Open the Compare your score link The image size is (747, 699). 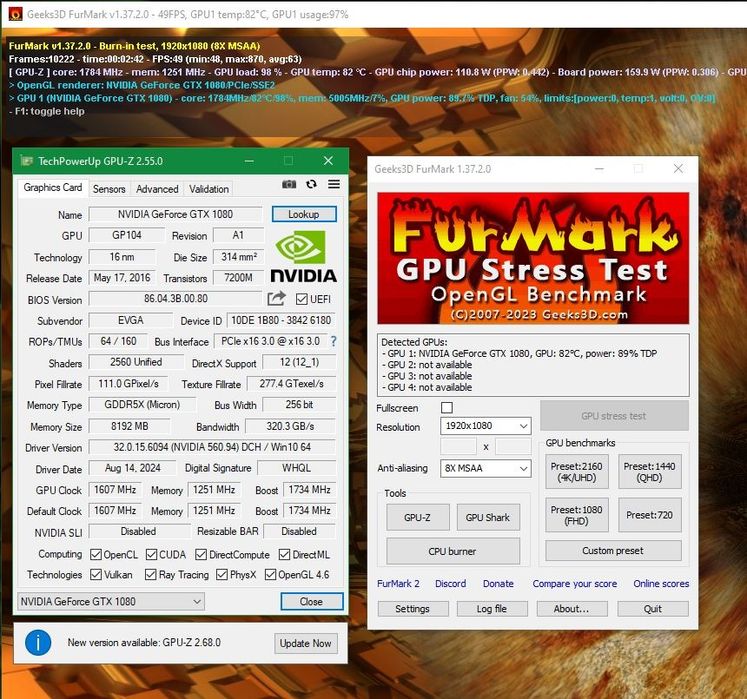pos(575,583)
